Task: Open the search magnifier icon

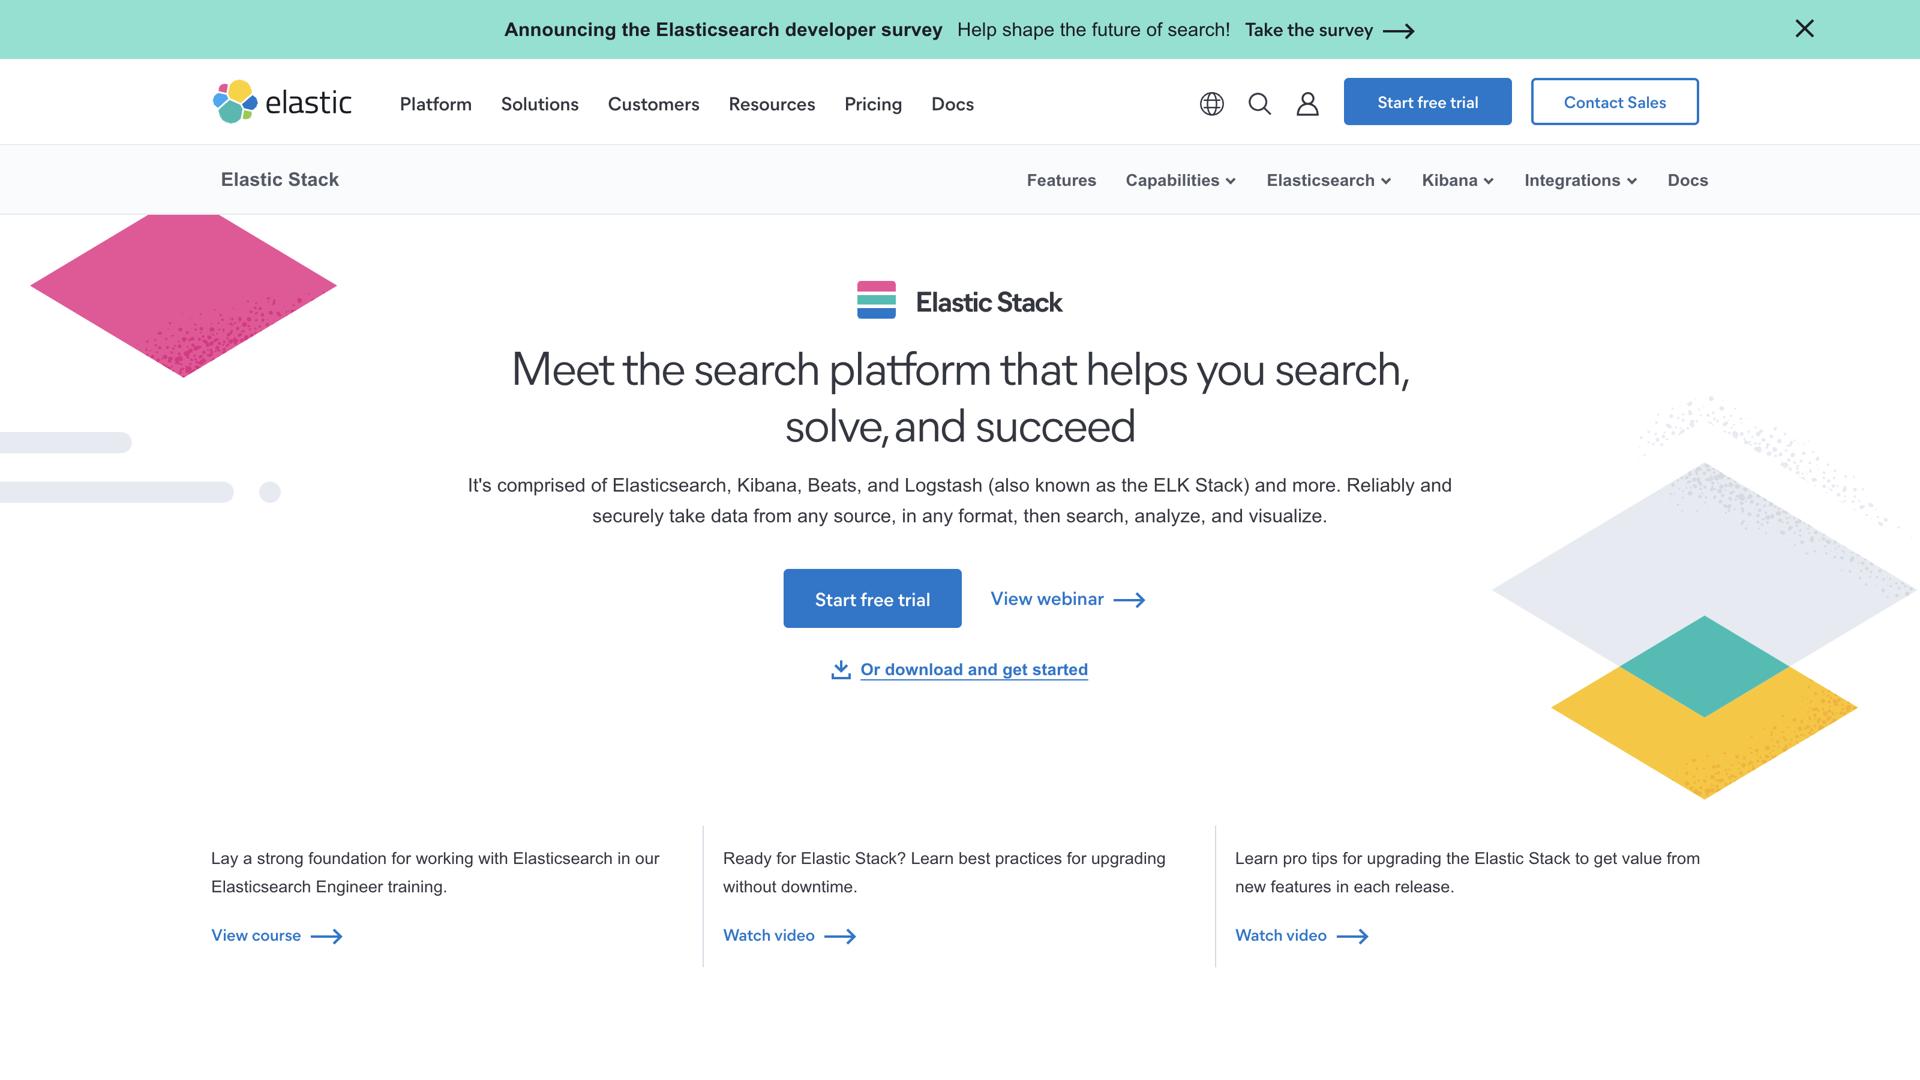Action: tap(1259, 104)
